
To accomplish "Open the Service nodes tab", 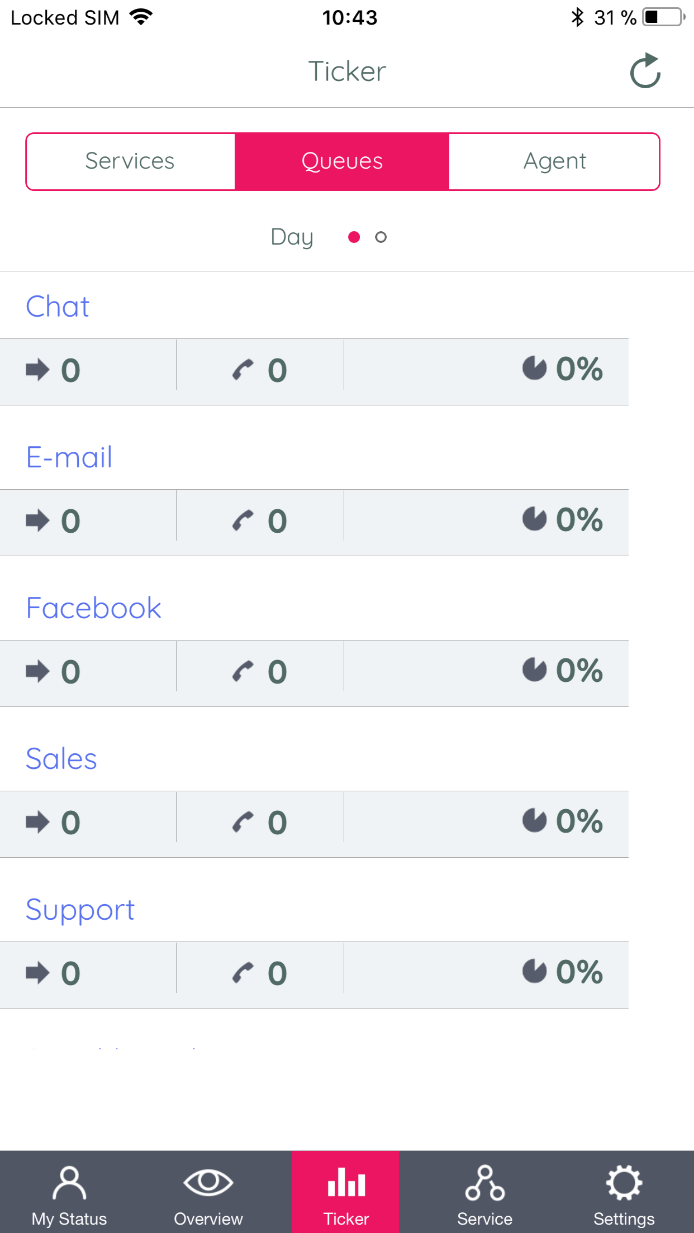I will pos(485,1194).
